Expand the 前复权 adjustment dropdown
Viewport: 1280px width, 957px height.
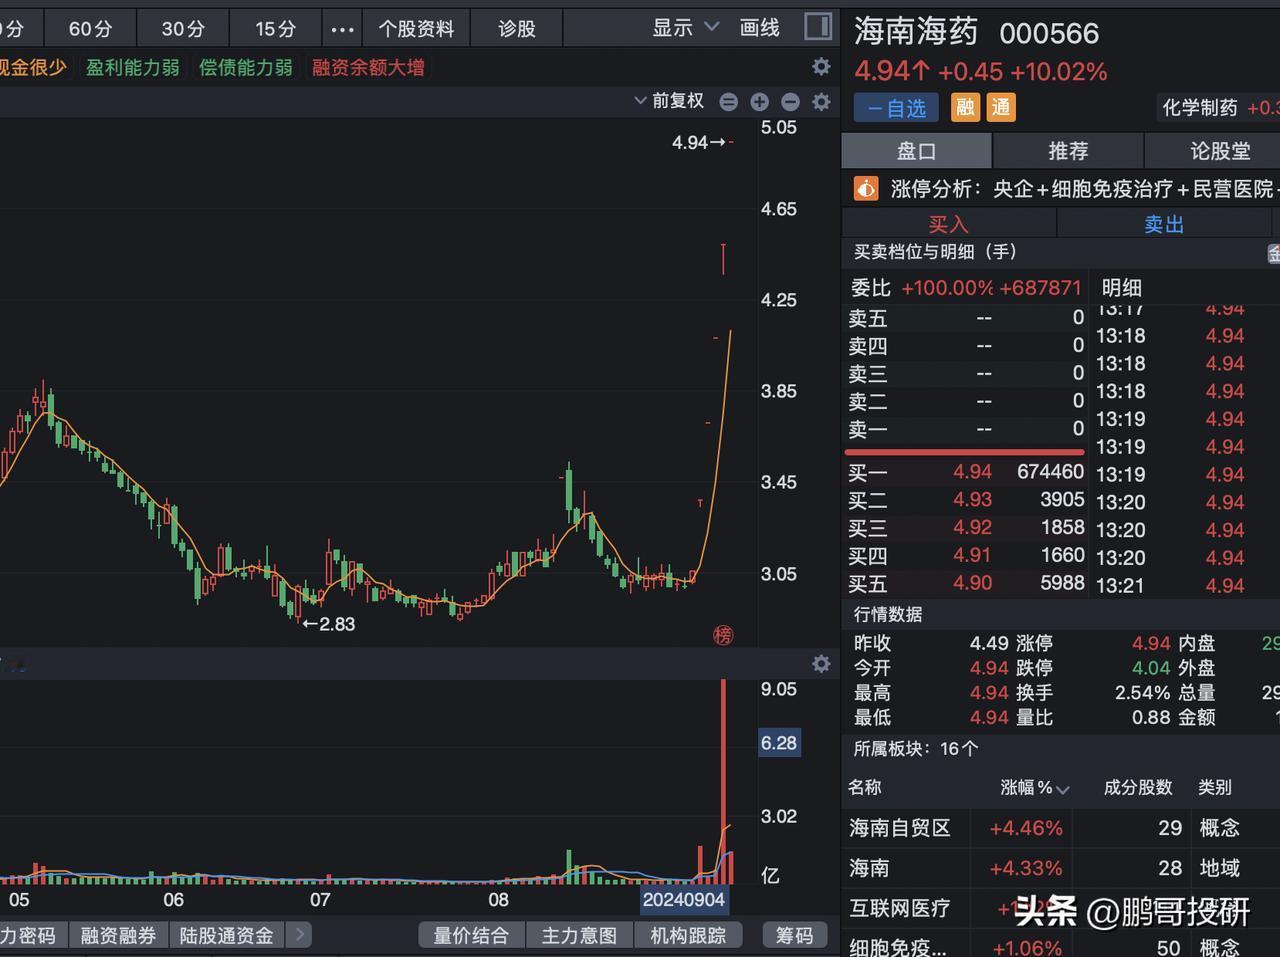pyautogui.click(x=670, y=101)
